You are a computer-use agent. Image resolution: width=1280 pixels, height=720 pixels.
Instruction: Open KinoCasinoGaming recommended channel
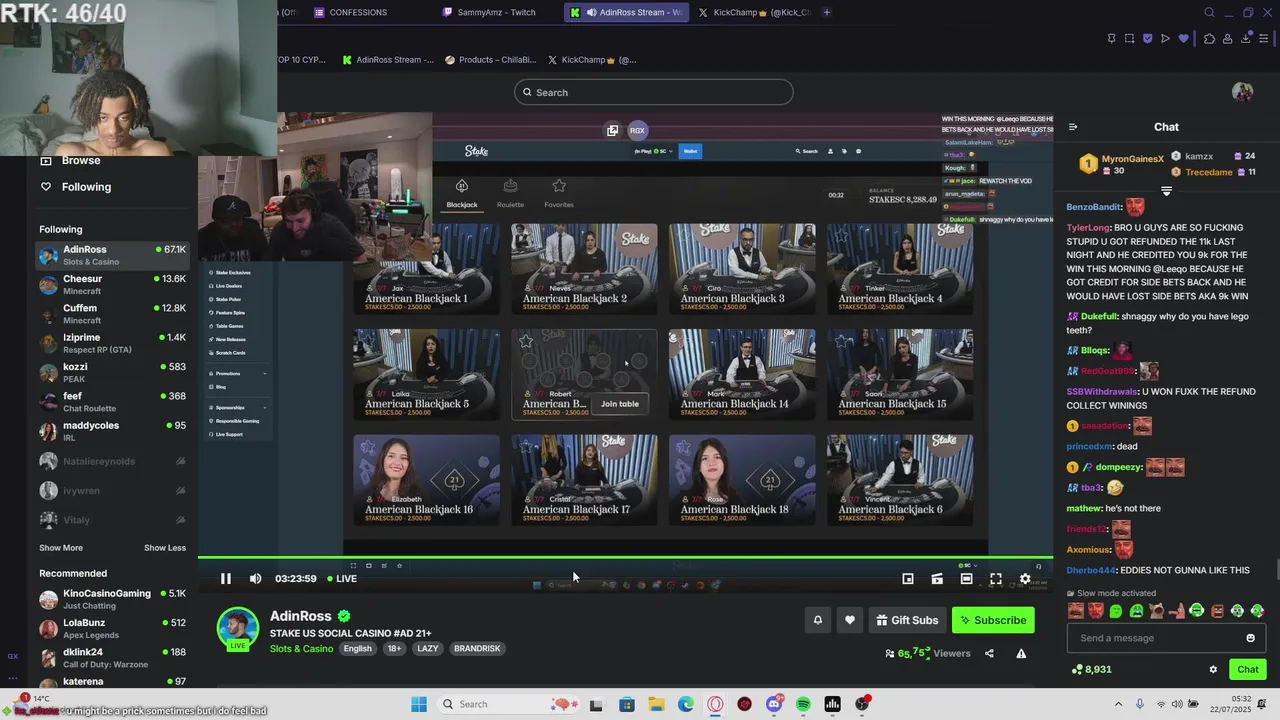[x=112, y=599]
